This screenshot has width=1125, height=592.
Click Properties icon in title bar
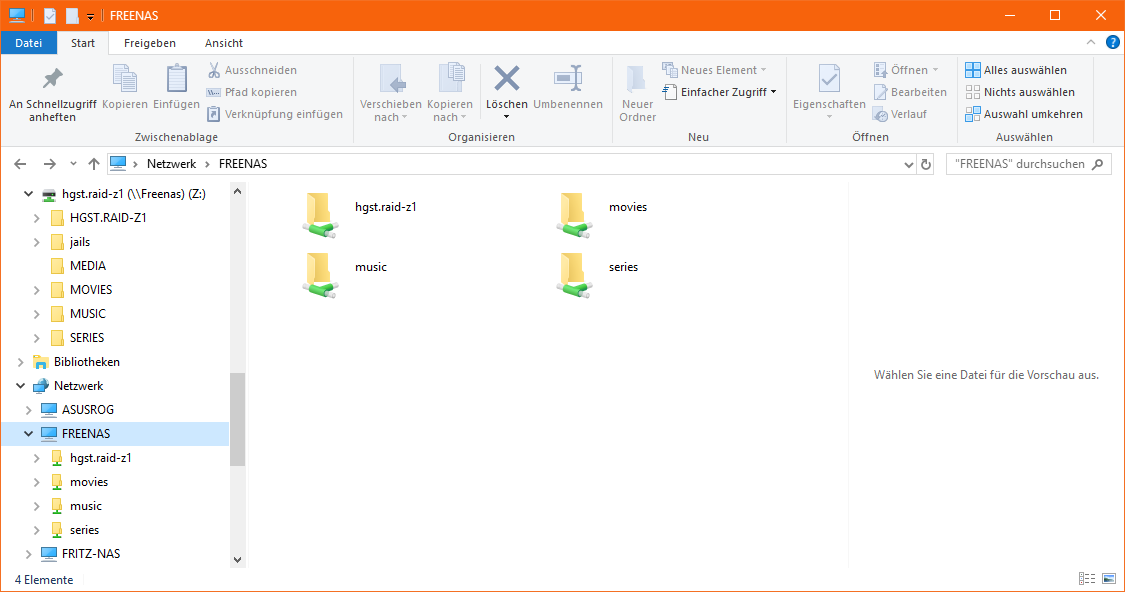pyautogui.click(x=50, y=15)
